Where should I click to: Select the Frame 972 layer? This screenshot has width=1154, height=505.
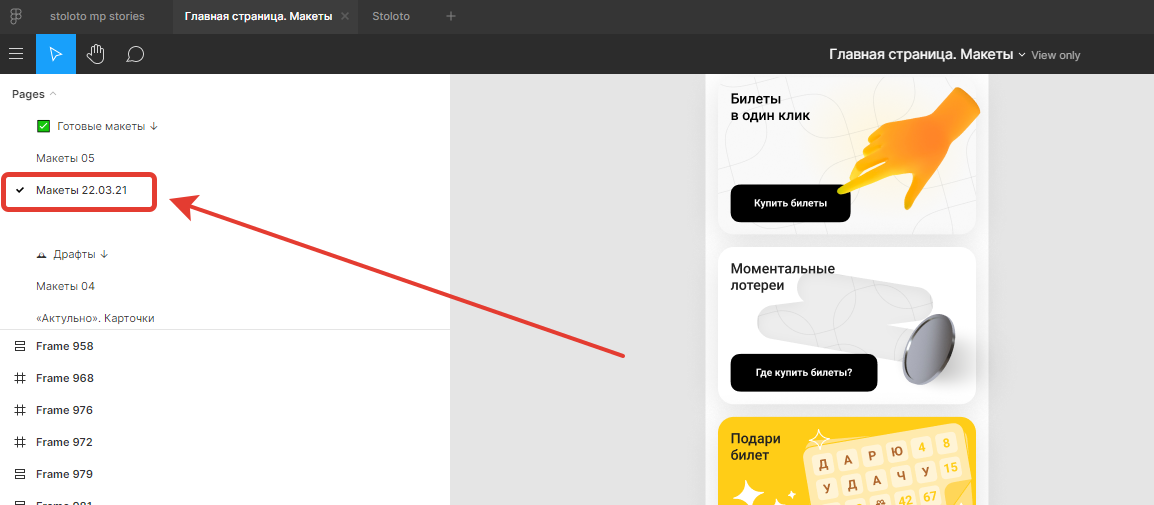click(x=64, y=442)
